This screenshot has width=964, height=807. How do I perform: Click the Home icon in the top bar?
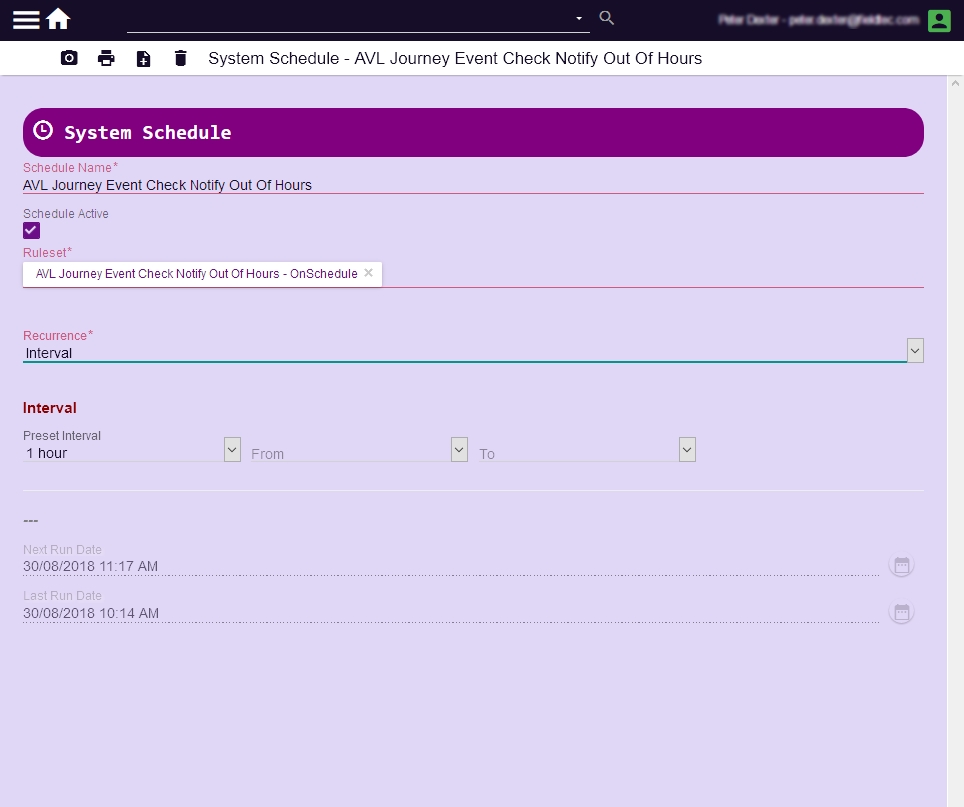click(x=58, y=18)
